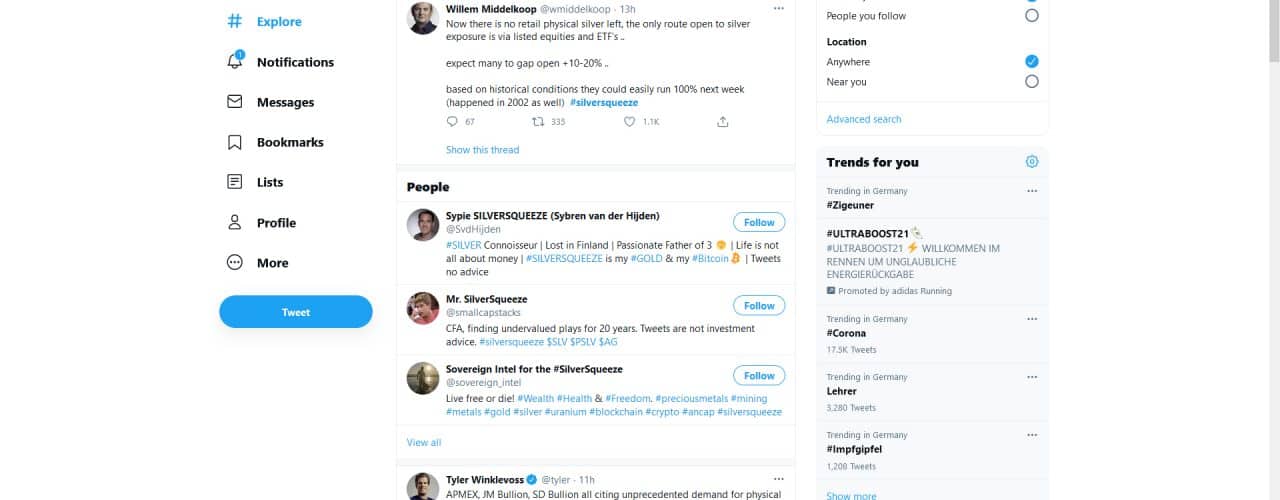Click the share icon under Willem's tweet
Screen dimensions: 1280x500
click(x=722, y=122)
